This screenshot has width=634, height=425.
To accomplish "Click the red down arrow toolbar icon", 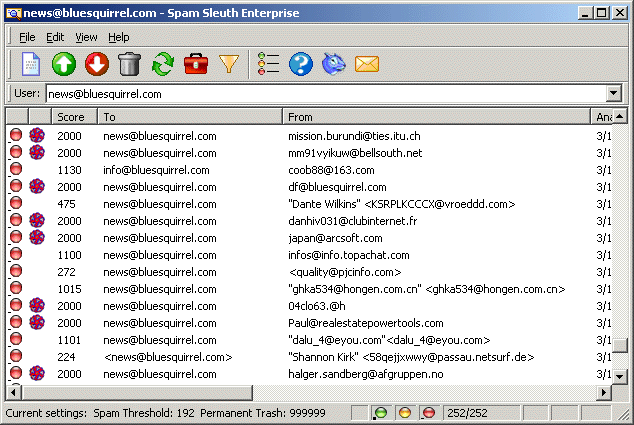I will tap(97, 65).
